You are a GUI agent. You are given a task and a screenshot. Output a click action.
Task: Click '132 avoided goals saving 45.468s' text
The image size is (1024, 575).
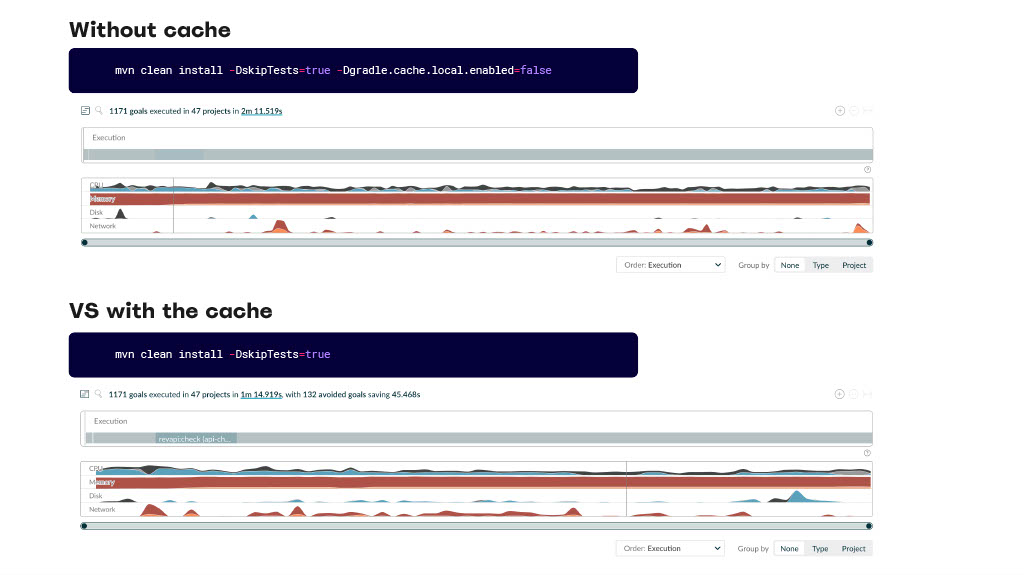pos(362,395)
